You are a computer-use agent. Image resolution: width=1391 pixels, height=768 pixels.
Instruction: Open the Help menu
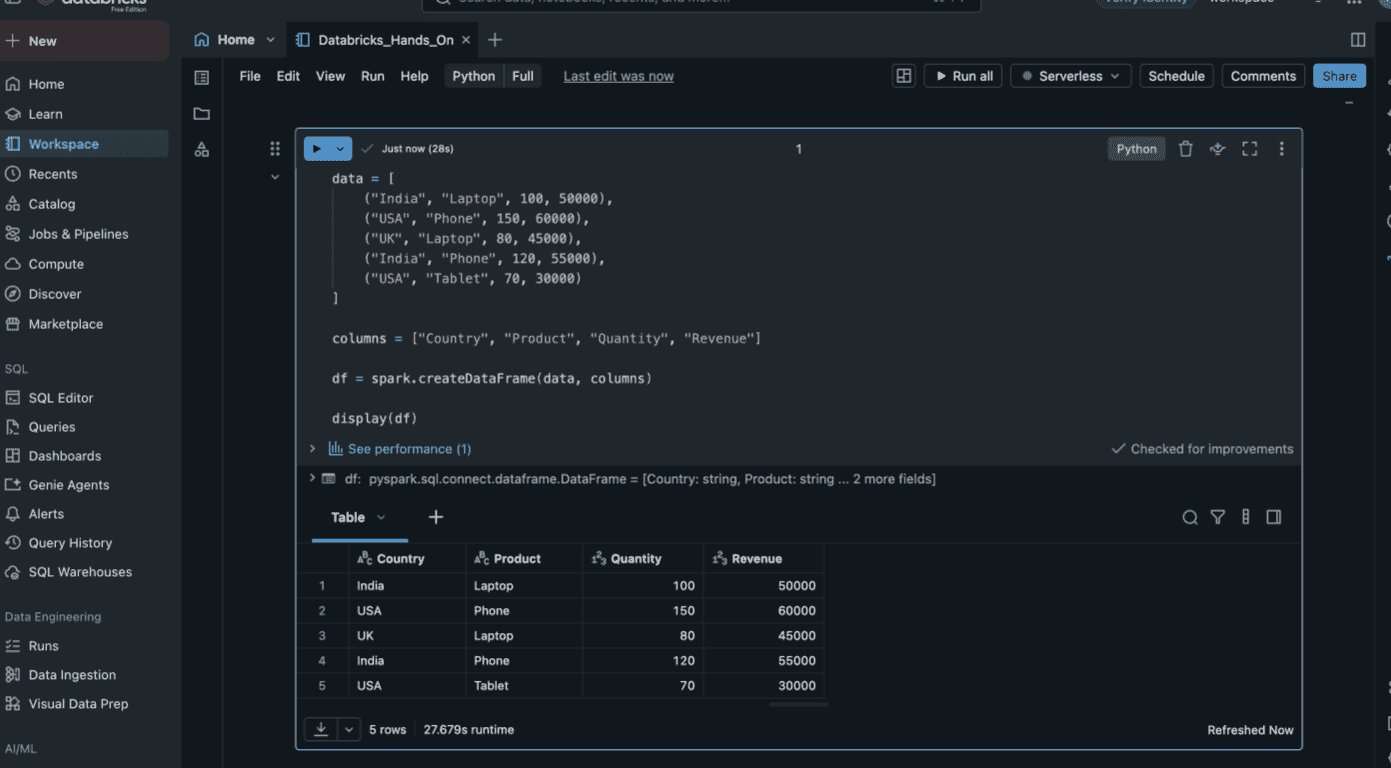(414, 76)
